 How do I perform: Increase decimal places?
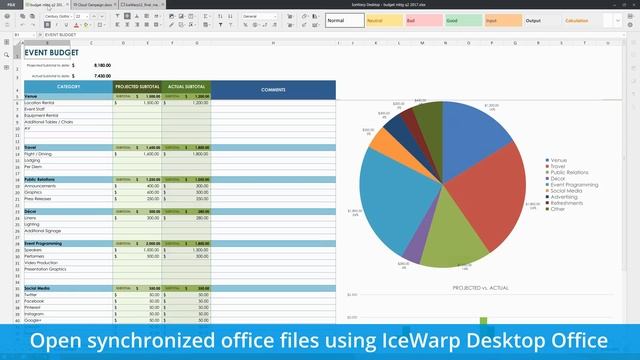(x=275, y=25)
